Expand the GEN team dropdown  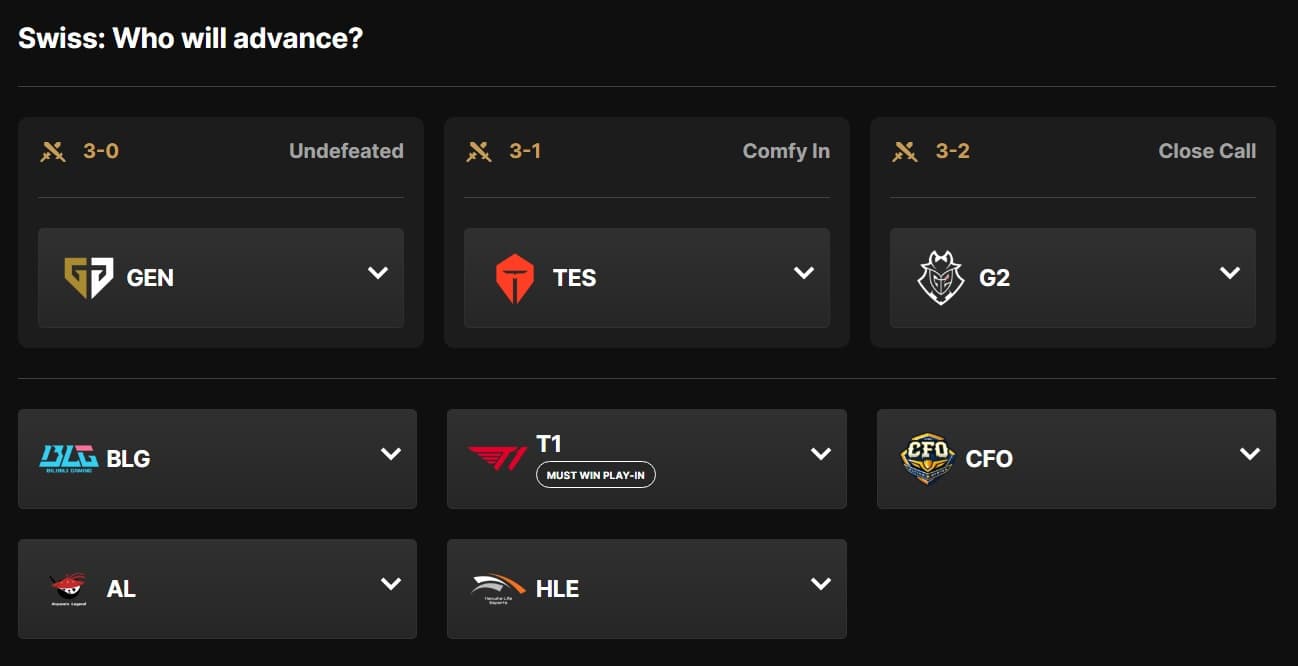[377, 272]
